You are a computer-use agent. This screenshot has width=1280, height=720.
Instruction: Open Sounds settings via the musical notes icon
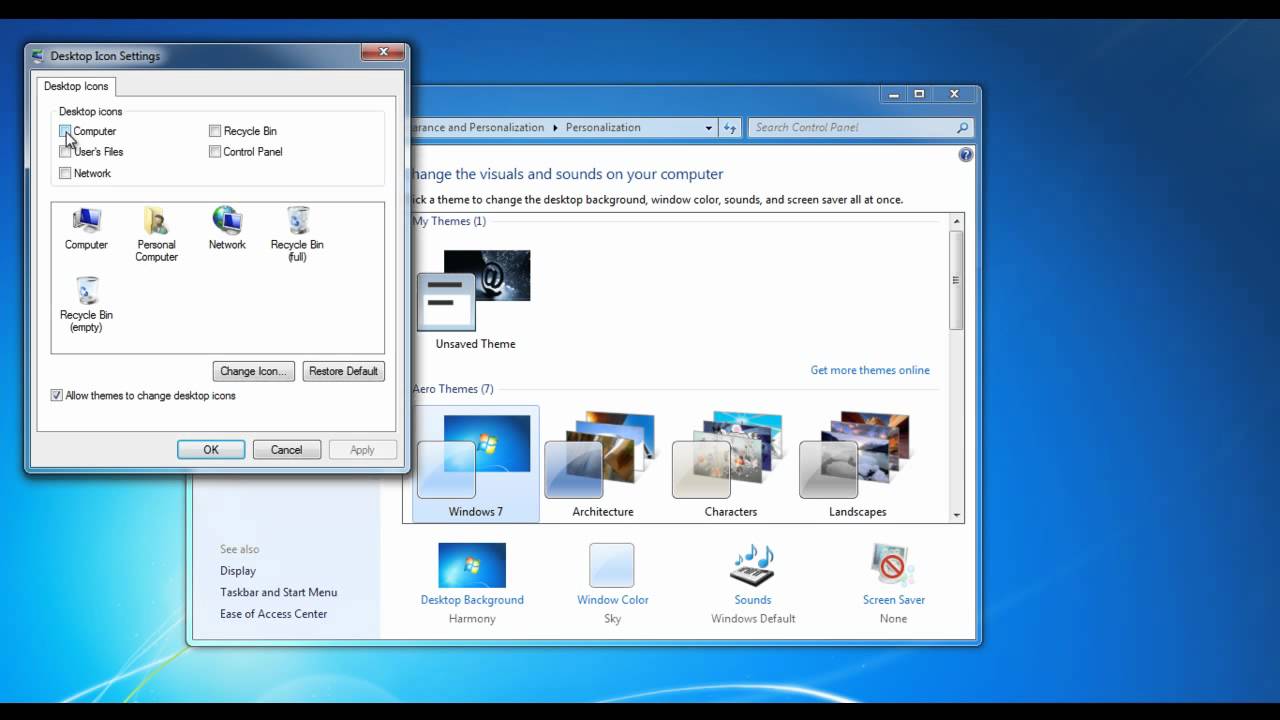pyautogui.click(x=752, y=564)
